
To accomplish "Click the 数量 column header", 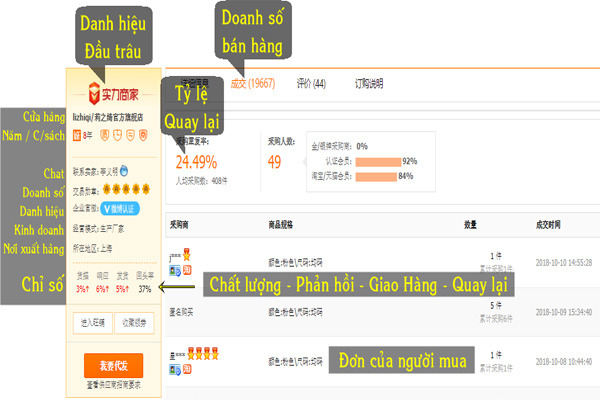I will (x=470, y=225).
